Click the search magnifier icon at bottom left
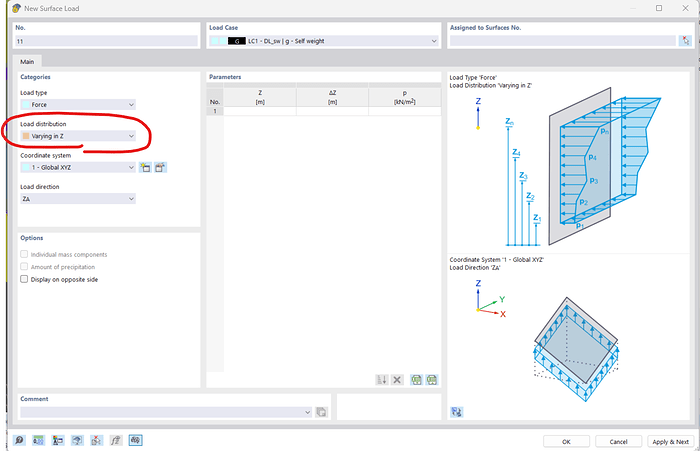This screenshot has width=700, height=451. point(20,440)
